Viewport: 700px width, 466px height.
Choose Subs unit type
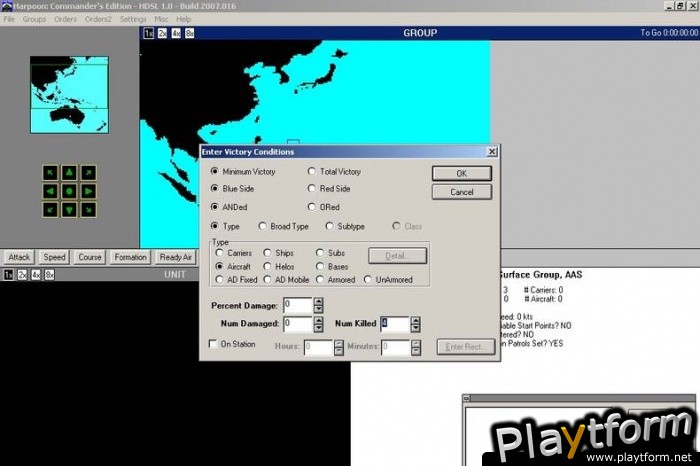[x=330, y=253]
